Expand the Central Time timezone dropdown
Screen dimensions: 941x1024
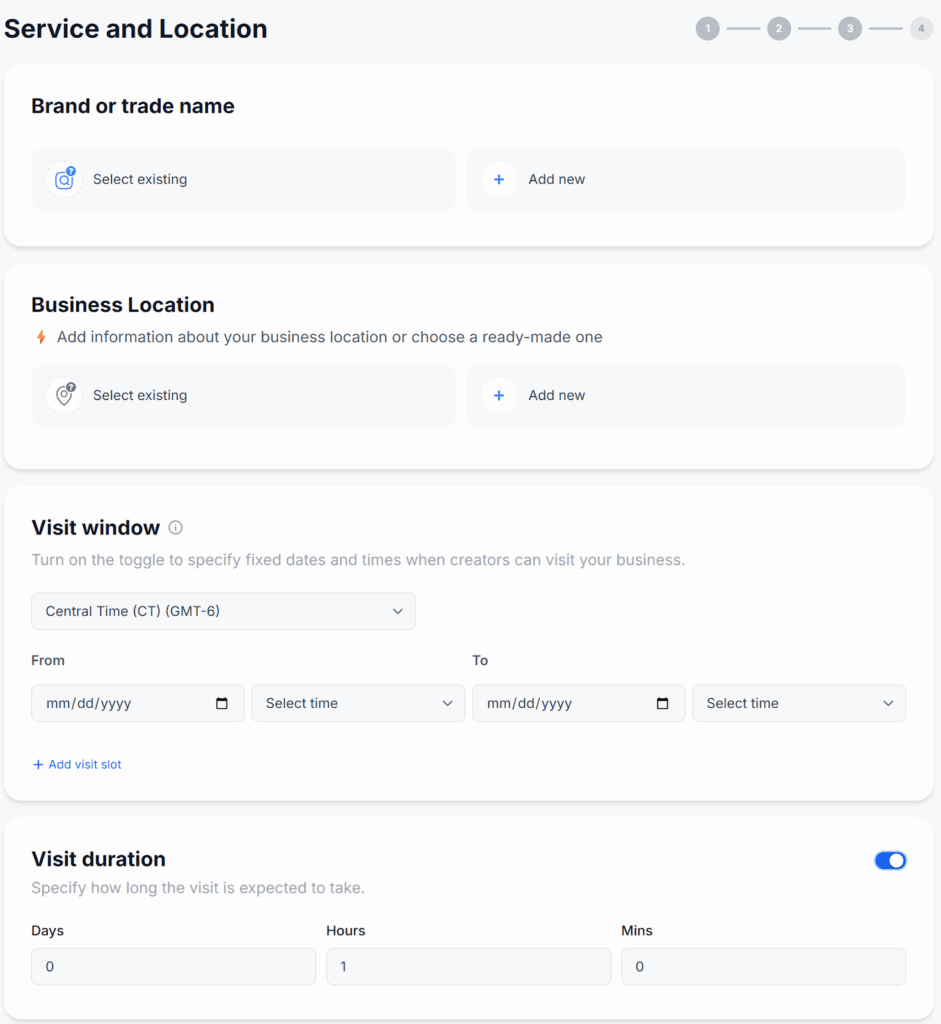tap(223, 611)
